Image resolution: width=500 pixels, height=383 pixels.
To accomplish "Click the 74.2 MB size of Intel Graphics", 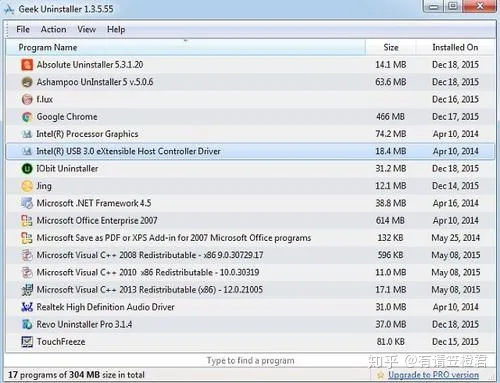I will (391, 134).
